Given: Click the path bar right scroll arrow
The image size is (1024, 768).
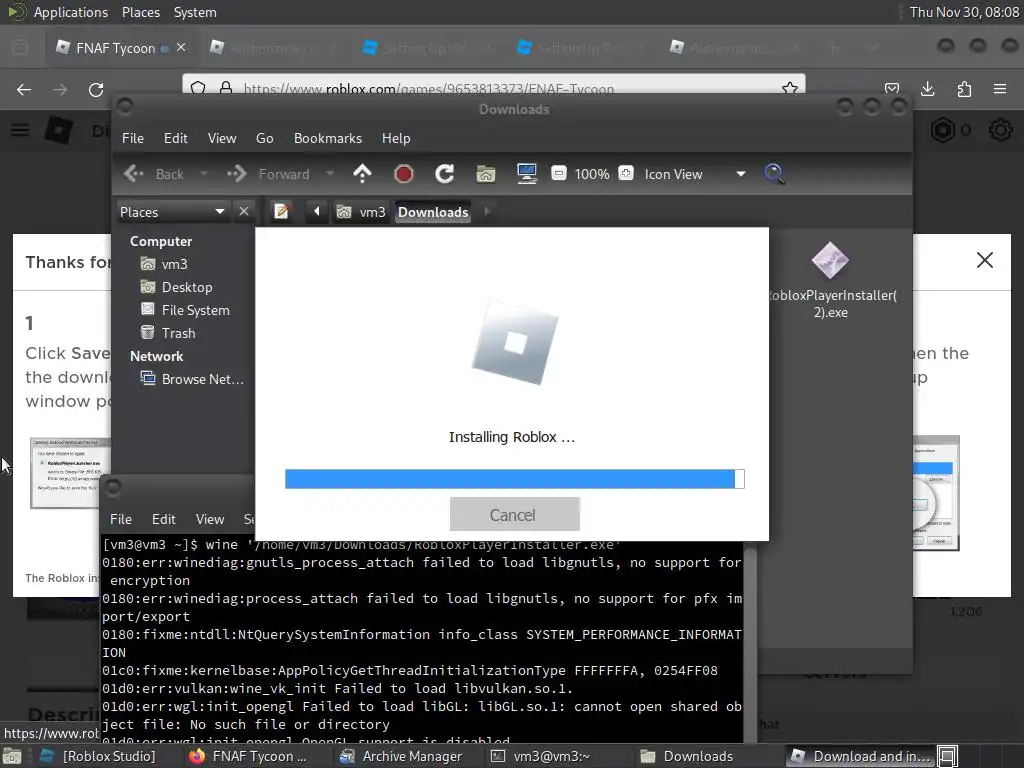Looking at the screenshot, I should point(487,212).
